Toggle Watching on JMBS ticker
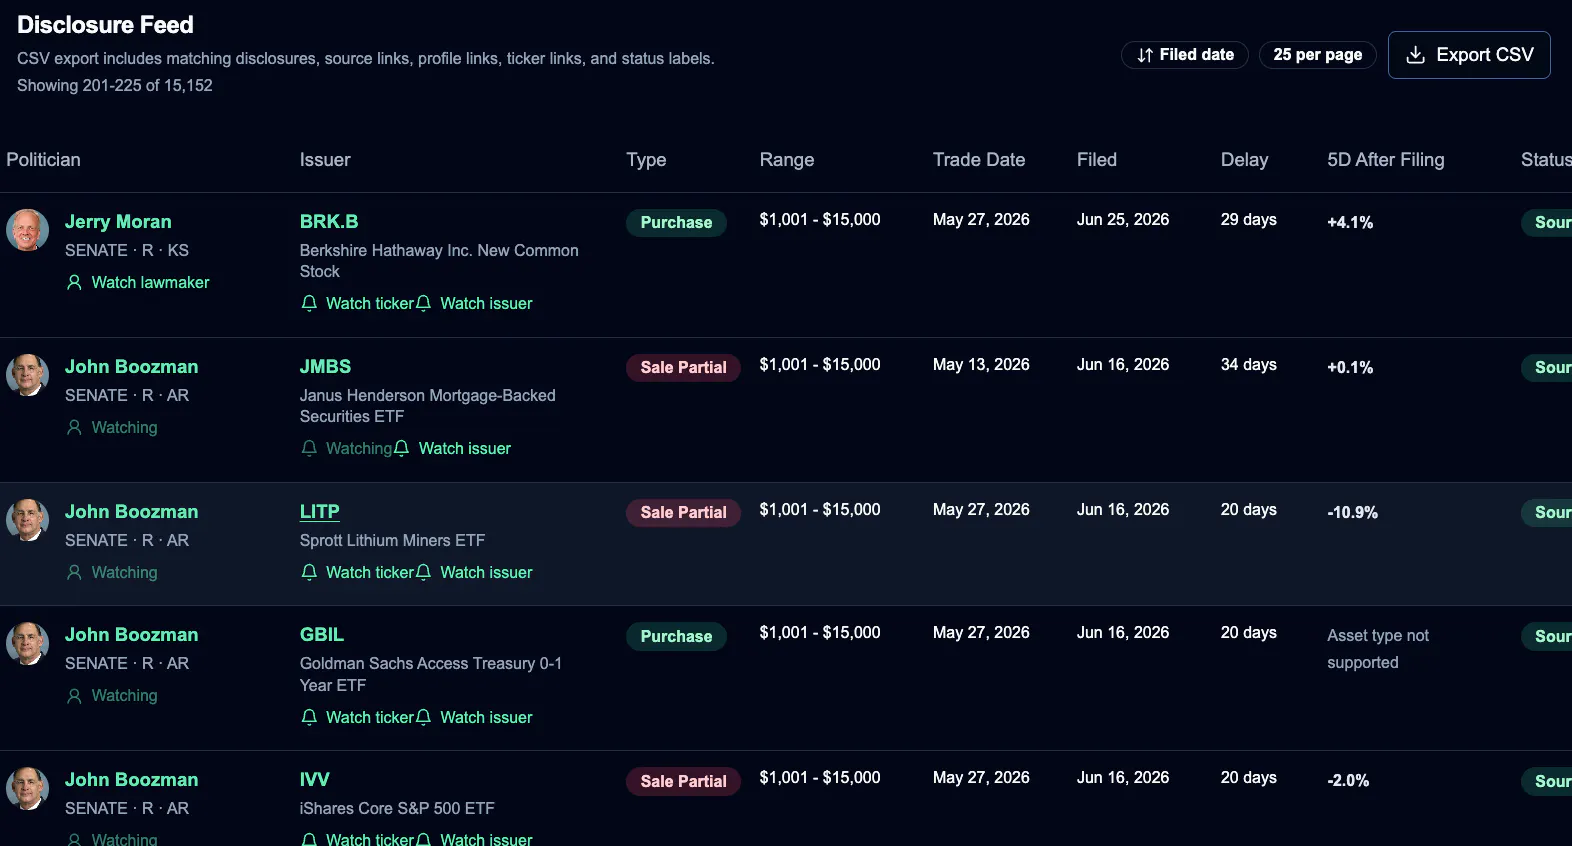The image size is (1572, 846). pos(346,448)
